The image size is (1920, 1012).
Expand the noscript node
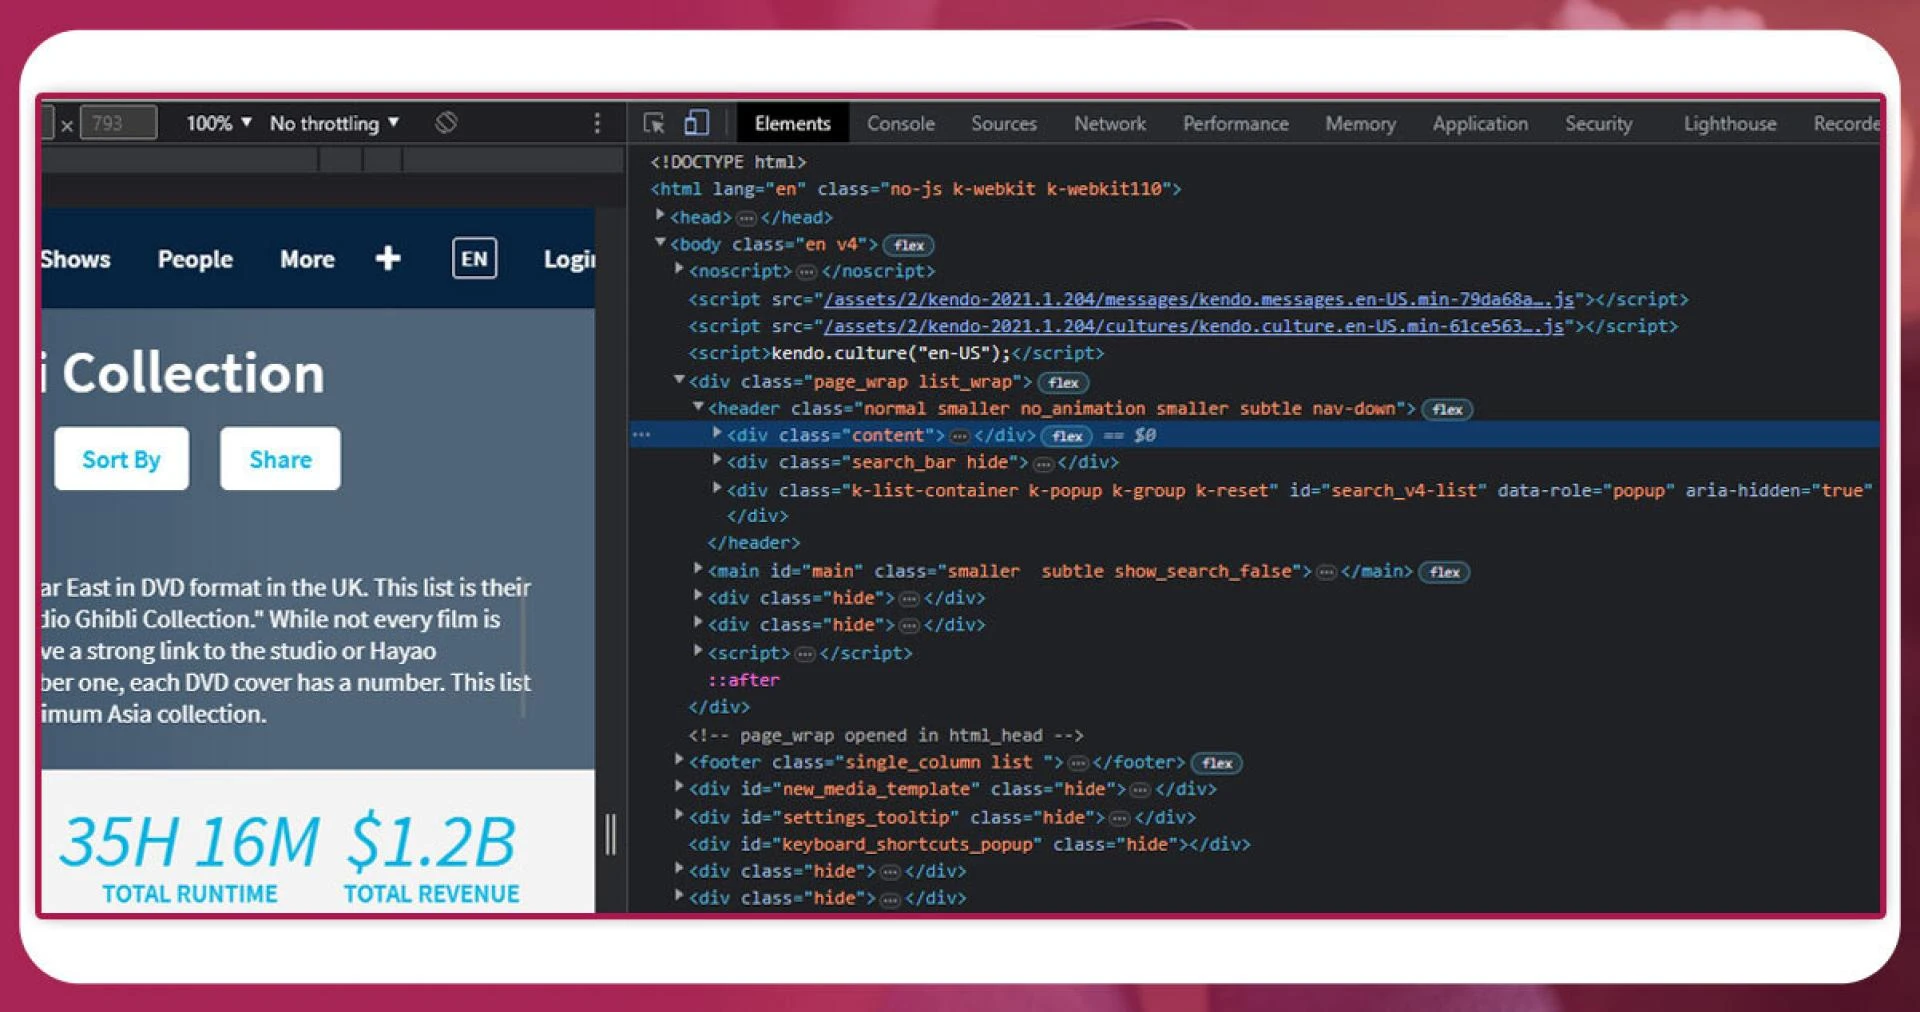[x=679, y=269]
